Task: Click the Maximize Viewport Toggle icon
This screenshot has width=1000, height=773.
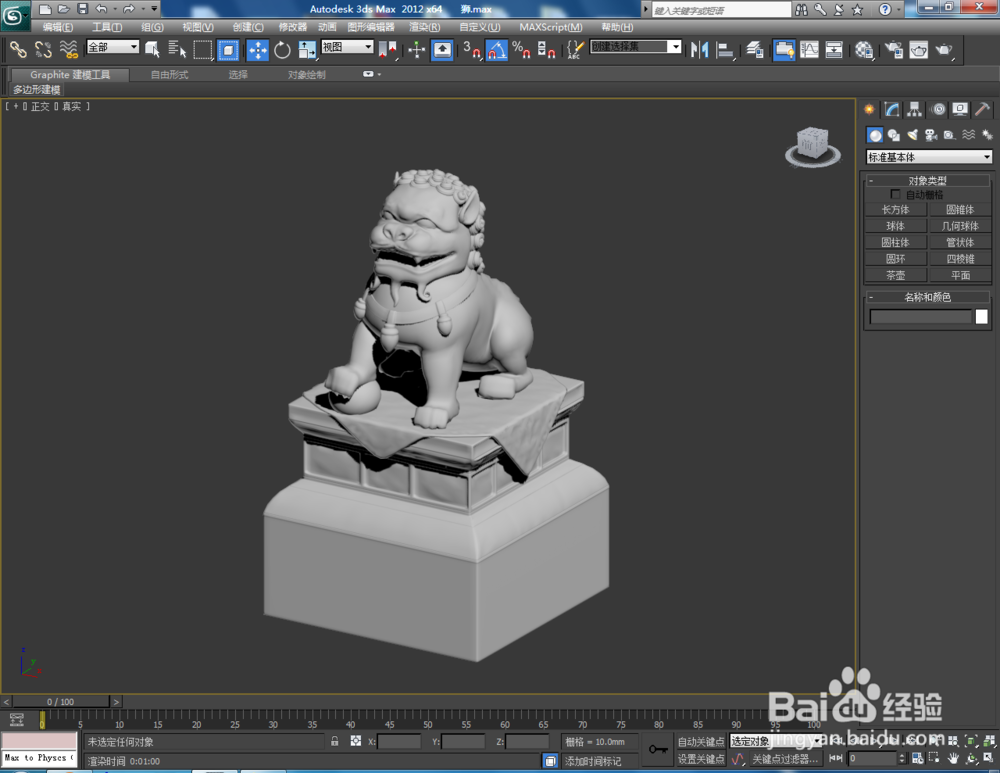Action: pyautogui.click(x=989, y=758)
